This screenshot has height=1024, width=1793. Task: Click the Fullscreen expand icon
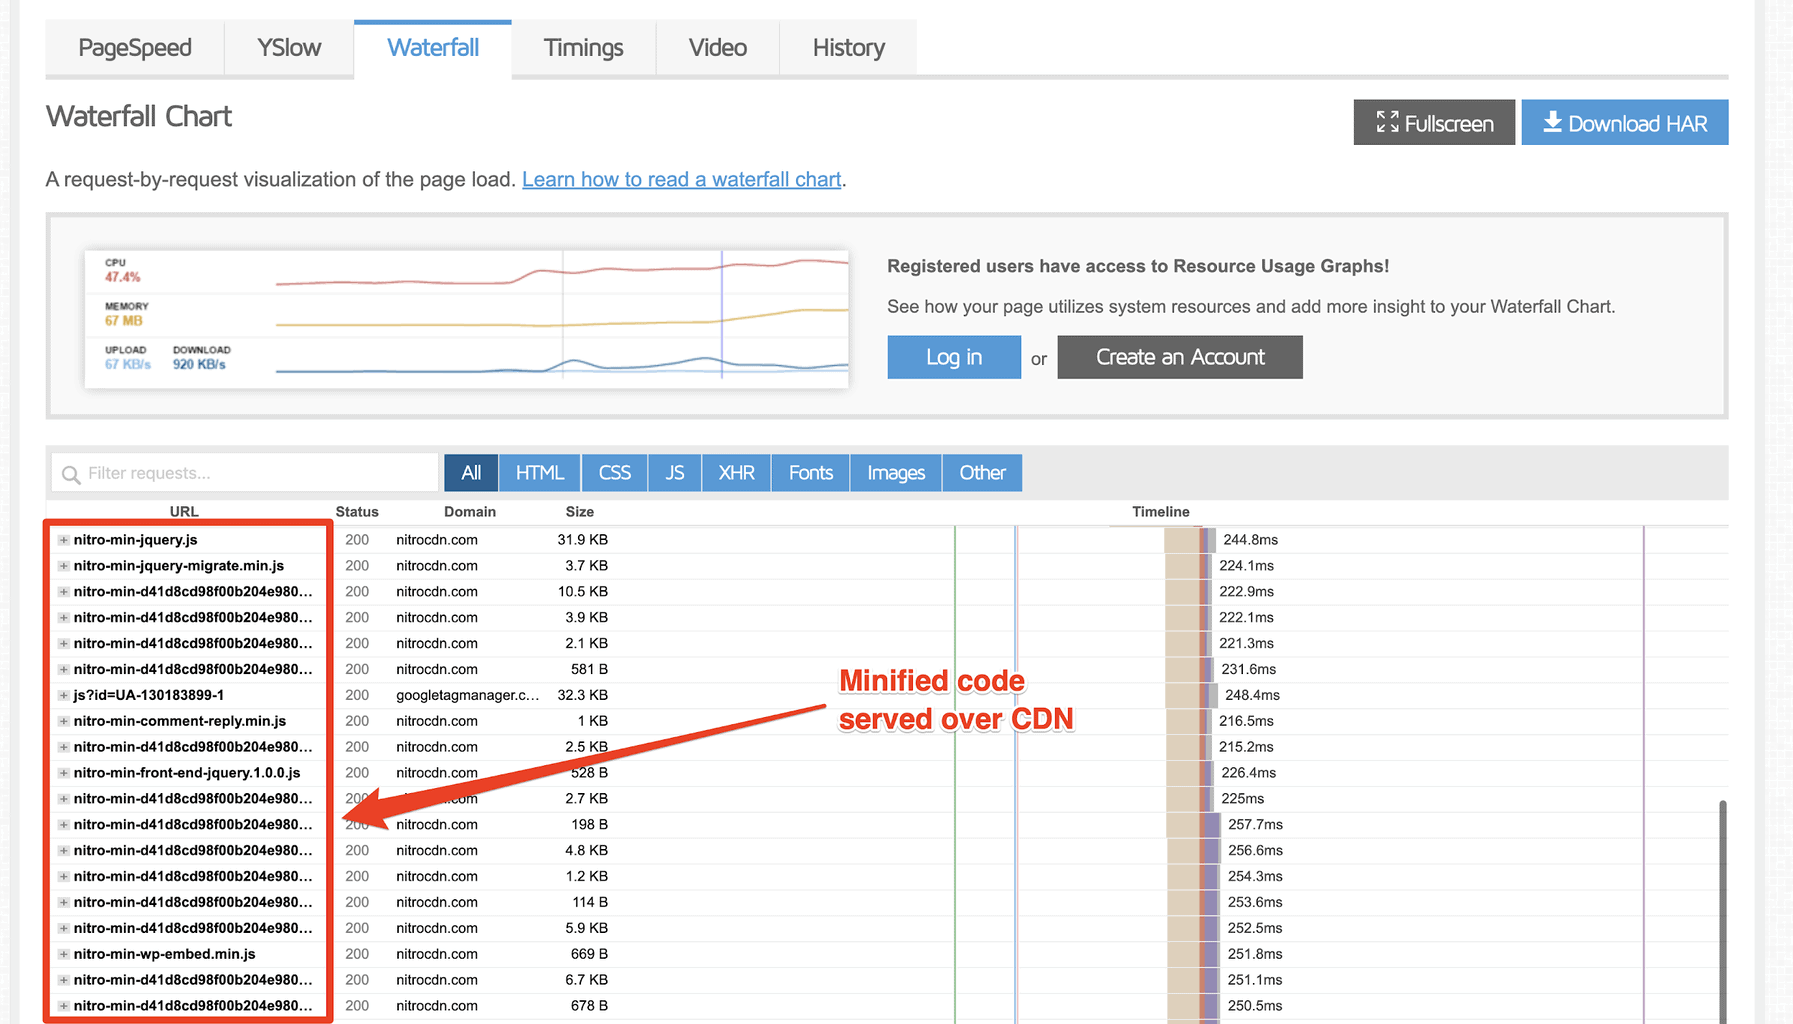(1387, 123)
